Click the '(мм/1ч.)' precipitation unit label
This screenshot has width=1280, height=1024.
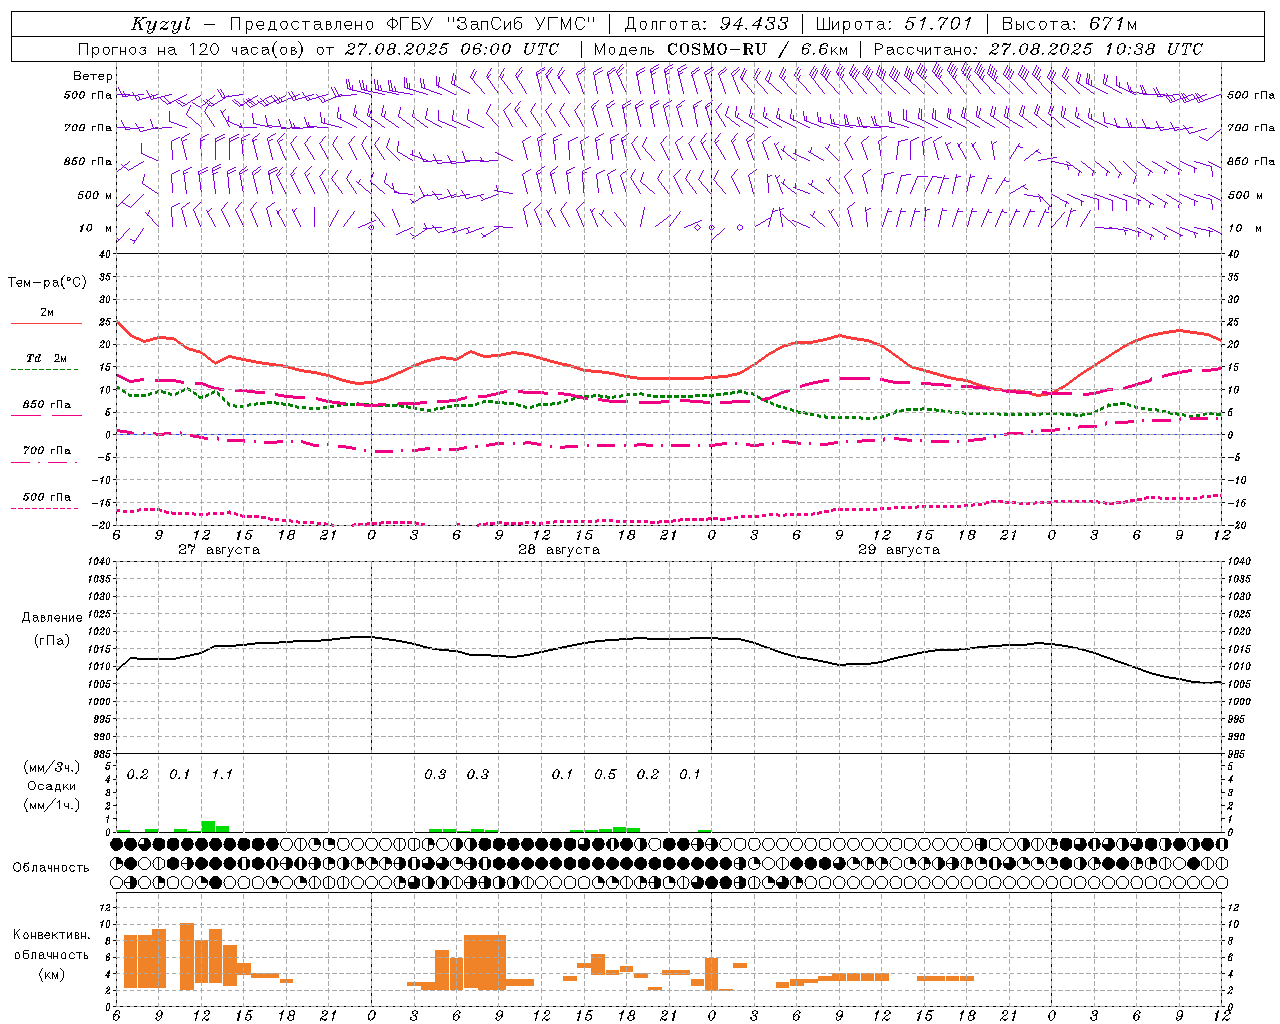point(52,805)
